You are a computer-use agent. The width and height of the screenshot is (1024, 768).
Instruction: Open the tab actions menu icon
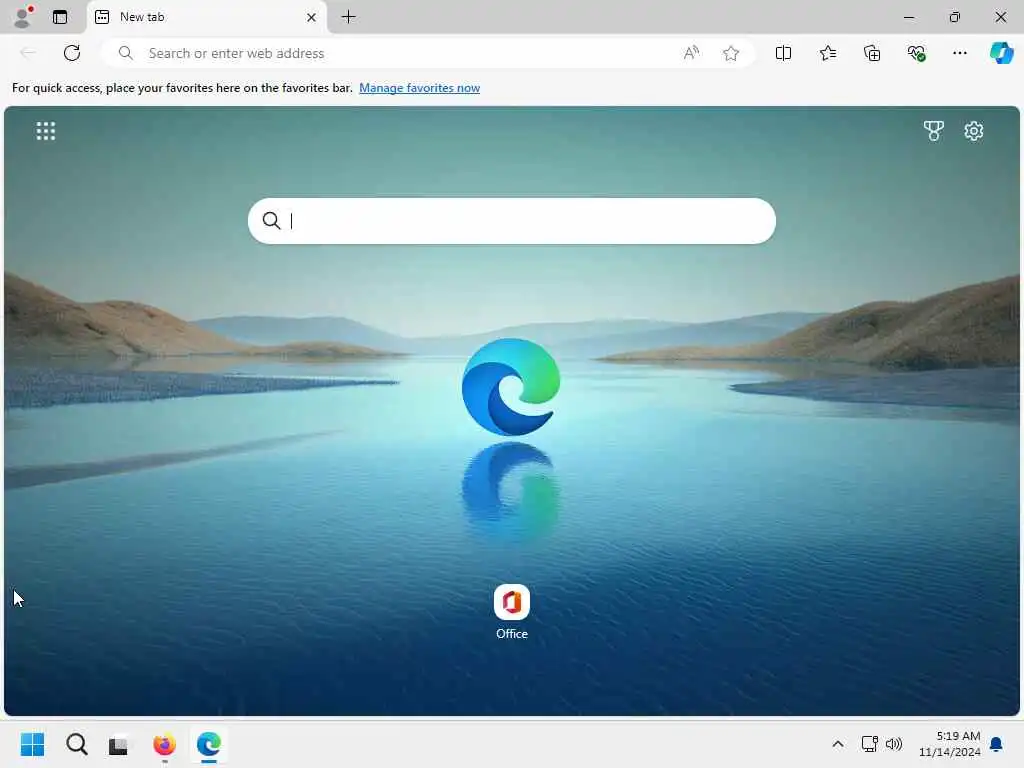click(60, 17)
